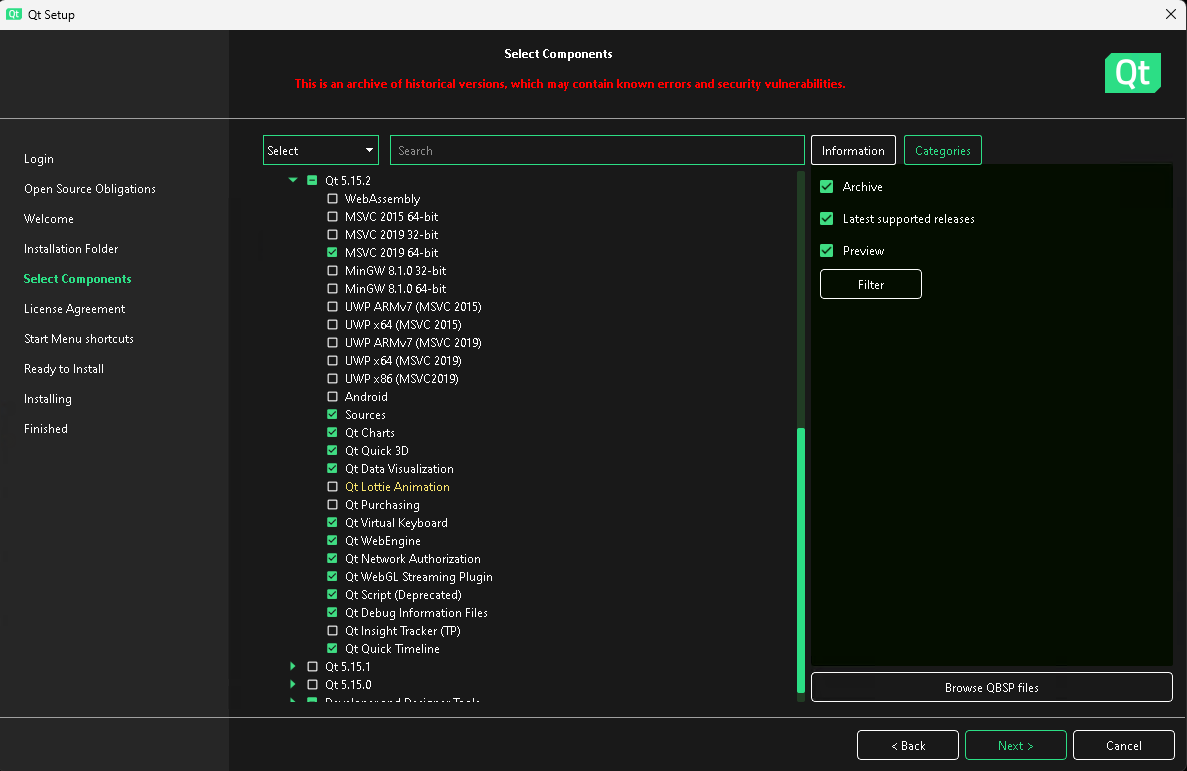The height and width of the screenshot is (771, 1187).
Task: Check the Qt 5.15.0 group checkbox
Action: (x=312, y=685)
